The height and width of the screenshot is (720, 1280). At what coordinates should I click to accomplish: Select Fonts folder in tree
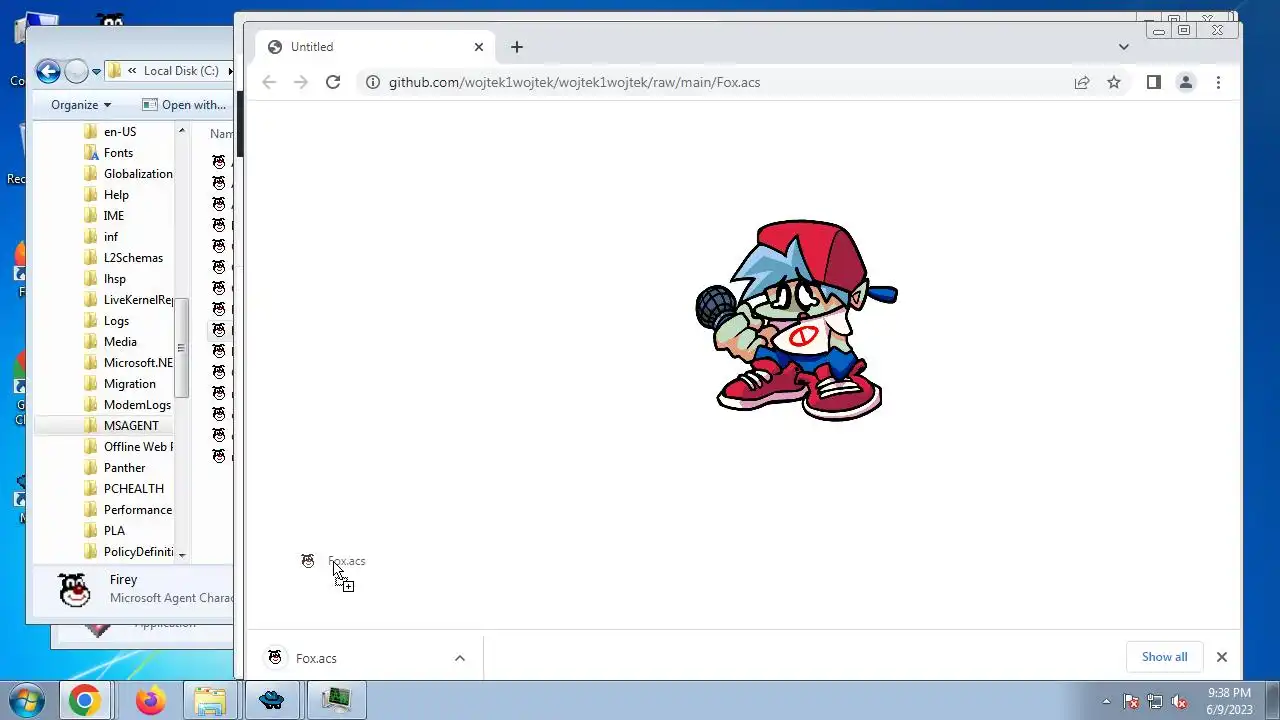click(x=118, y=152)
